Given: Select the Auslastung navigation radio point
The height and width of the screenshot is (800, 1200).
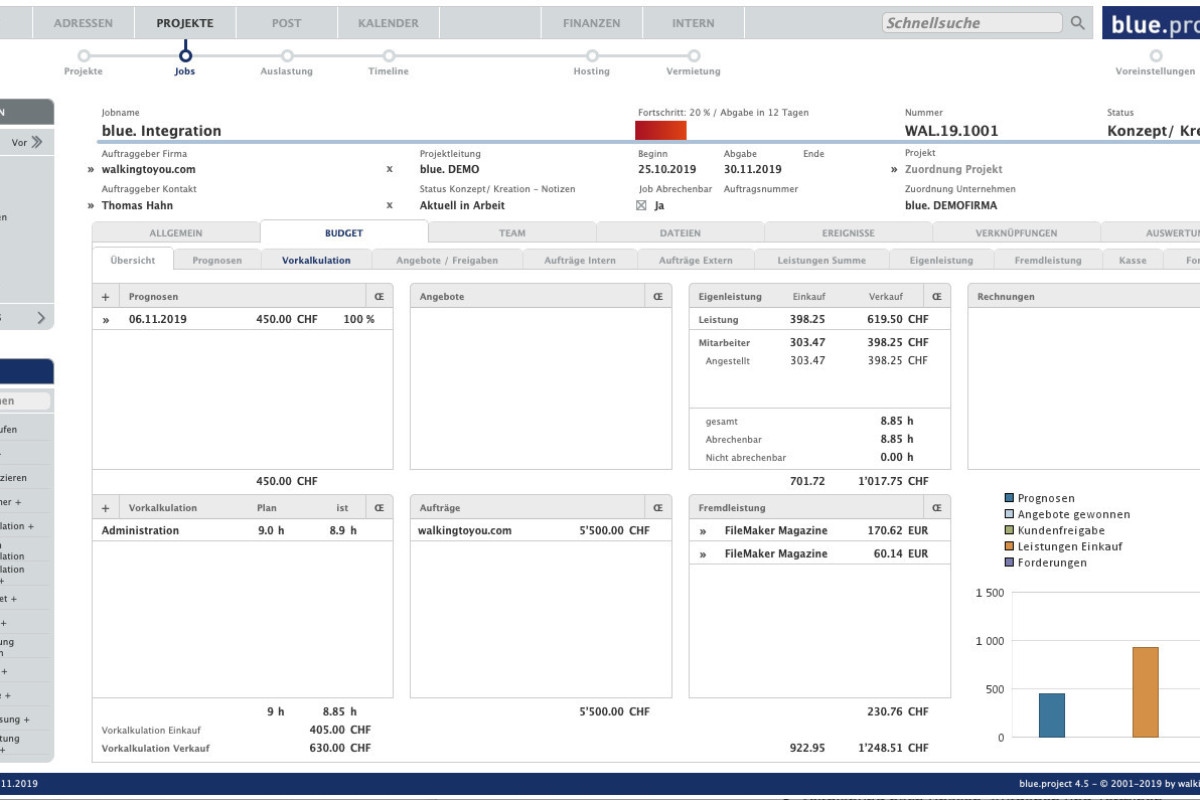Looking at the screenshot, I should point(287,56).
